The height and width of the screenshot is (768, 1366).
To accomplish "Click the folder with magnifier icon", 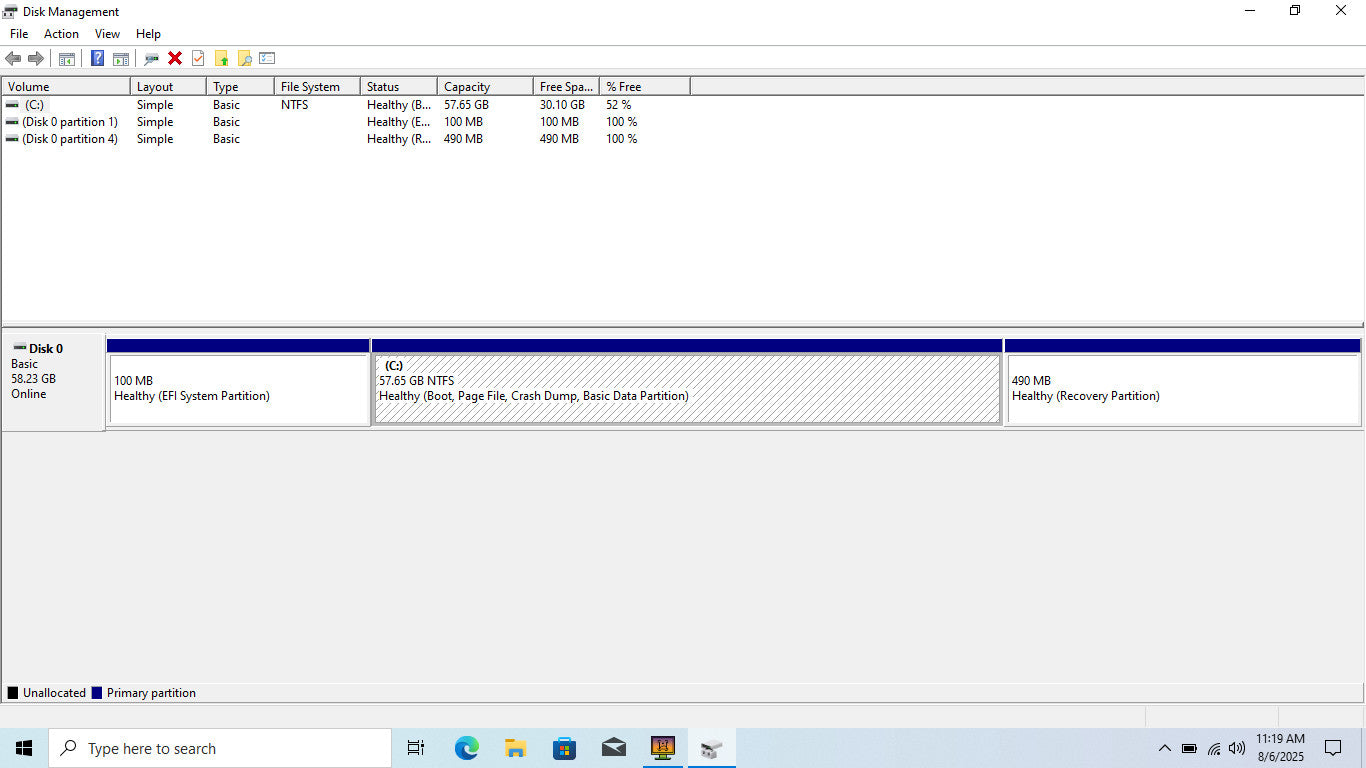I will [244, 58].
